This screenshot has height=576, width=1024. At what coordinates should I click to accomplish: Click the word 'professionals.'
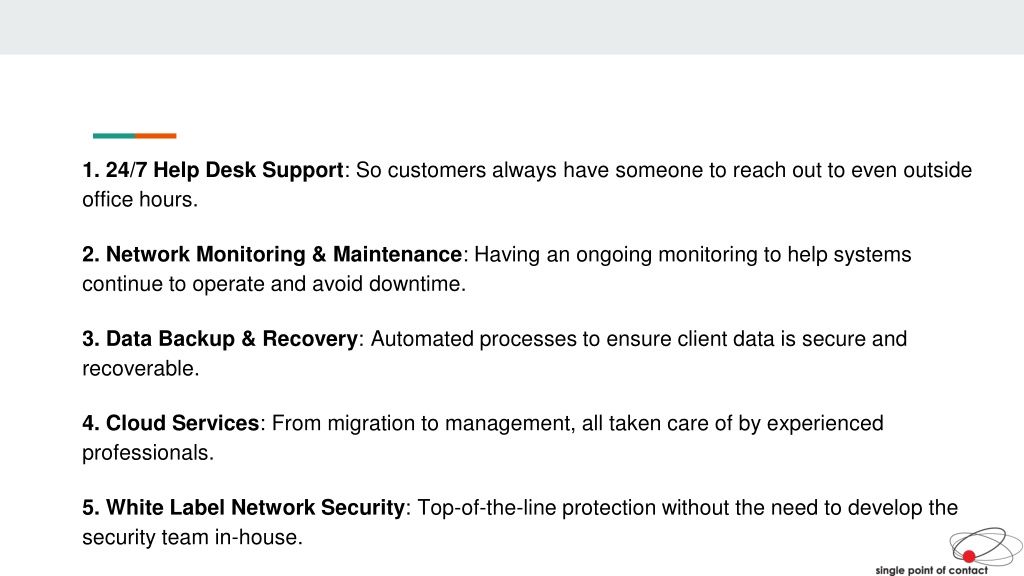pyautogui.click(x=148, y=453)
